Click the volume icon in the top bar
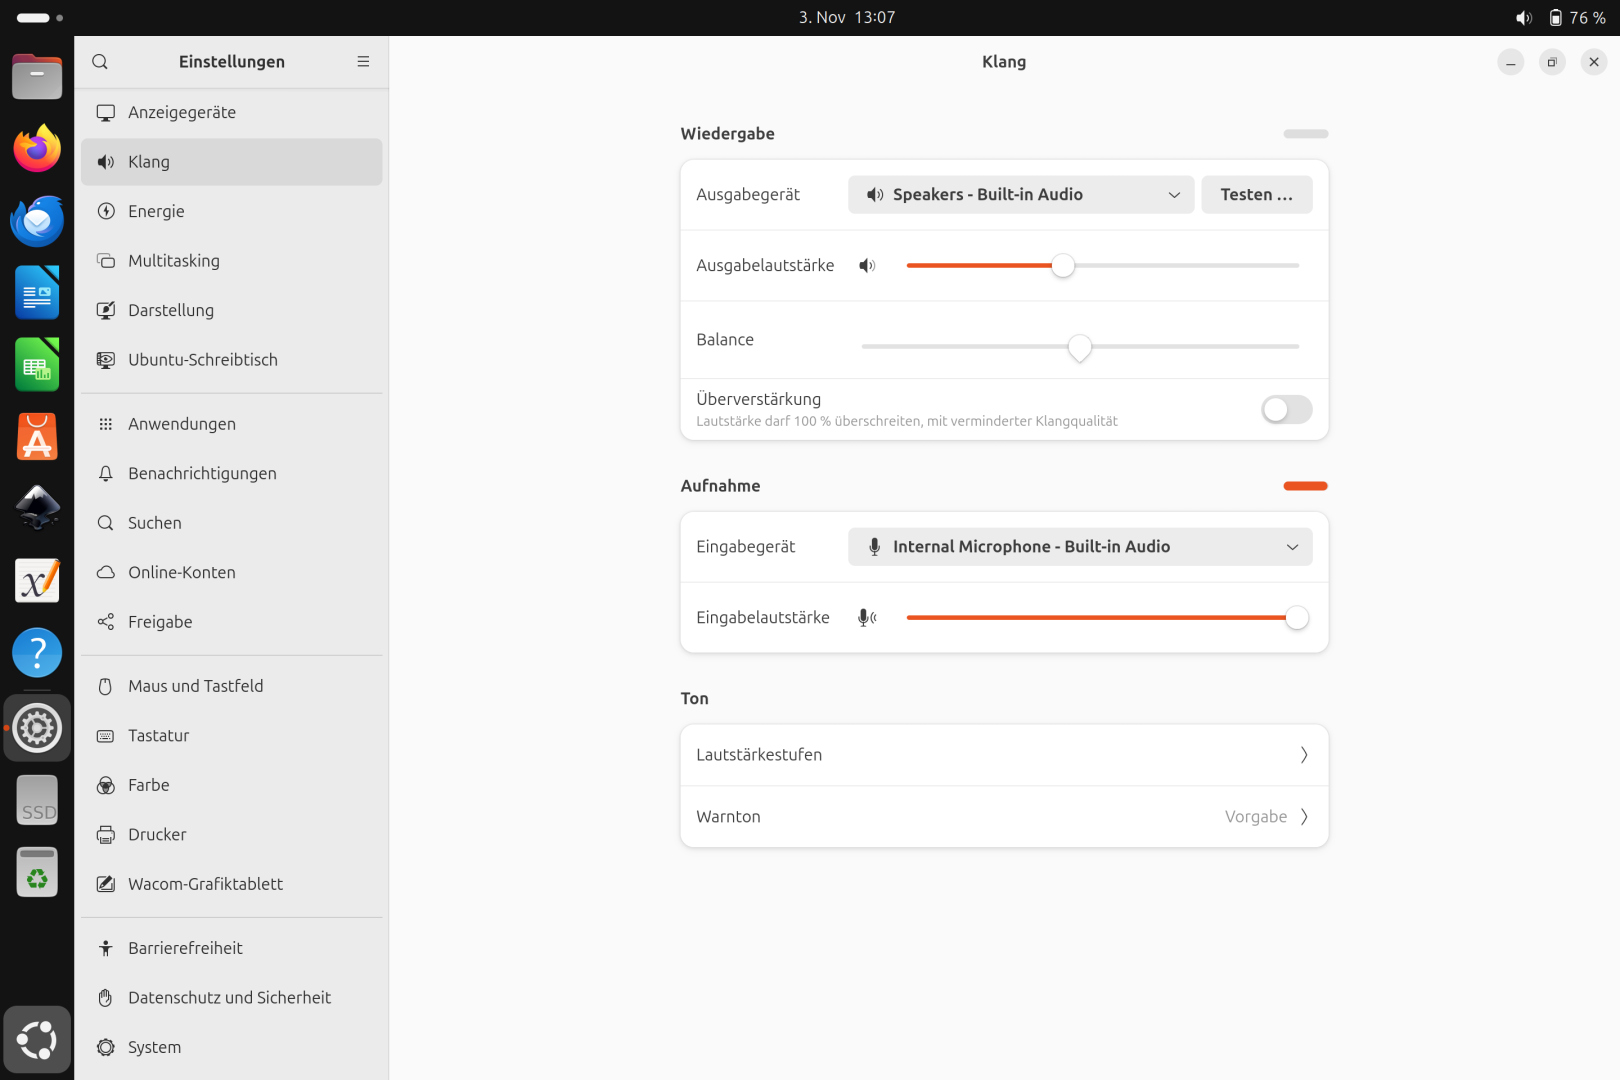 point(1524,18)
